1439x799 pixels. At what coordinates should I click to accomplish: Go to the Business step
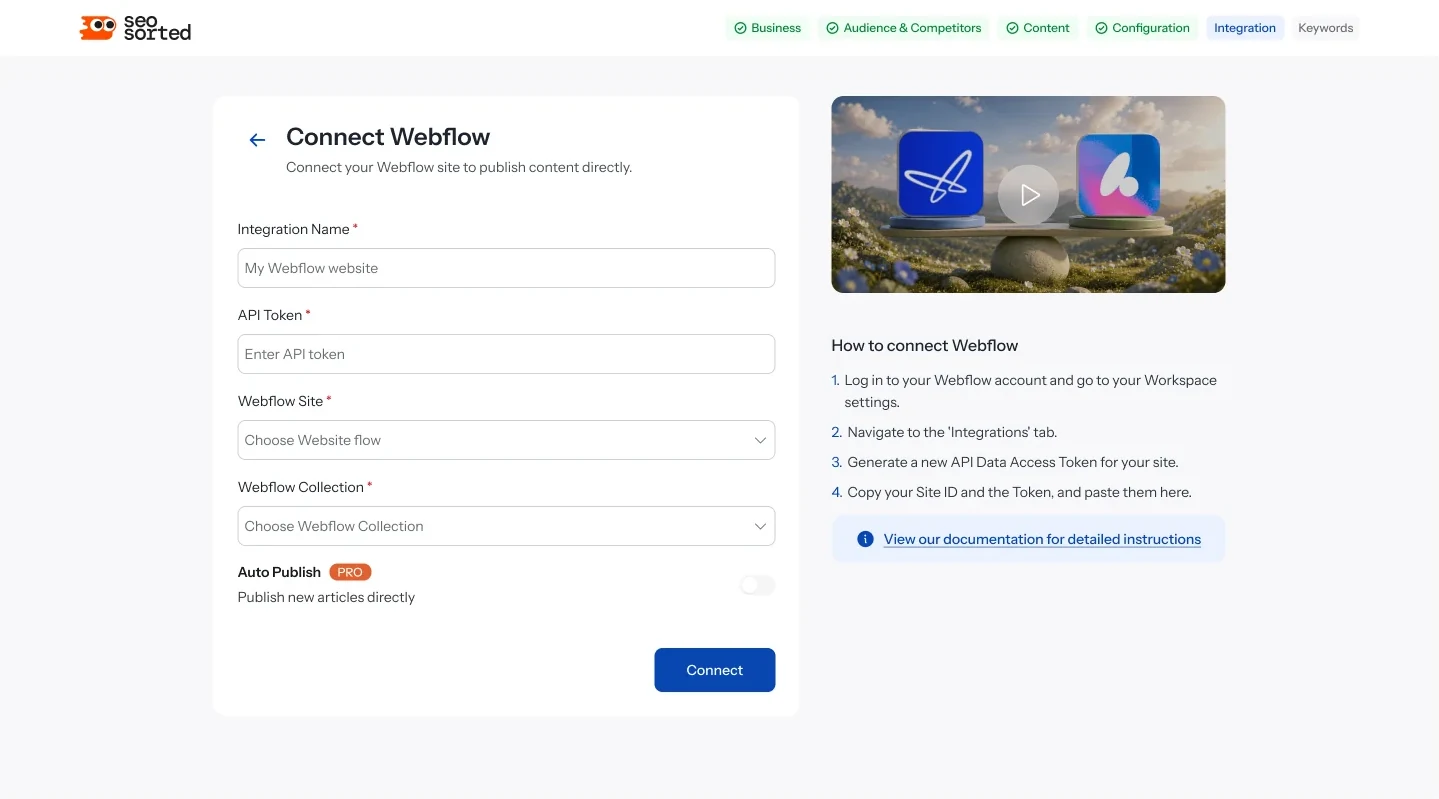pyautogui.click(x=767, y=28)
